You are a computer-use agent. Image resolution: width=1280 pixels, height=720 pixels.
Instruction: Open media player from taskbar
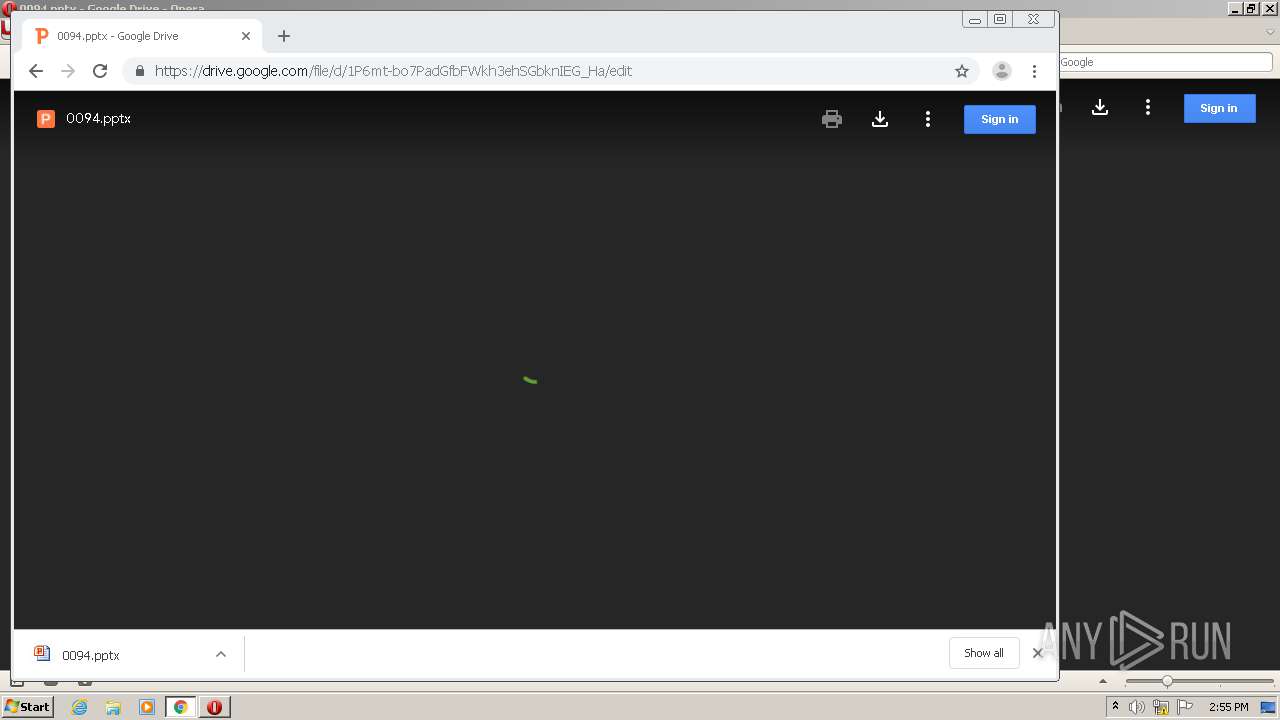(x=147, y=707)
